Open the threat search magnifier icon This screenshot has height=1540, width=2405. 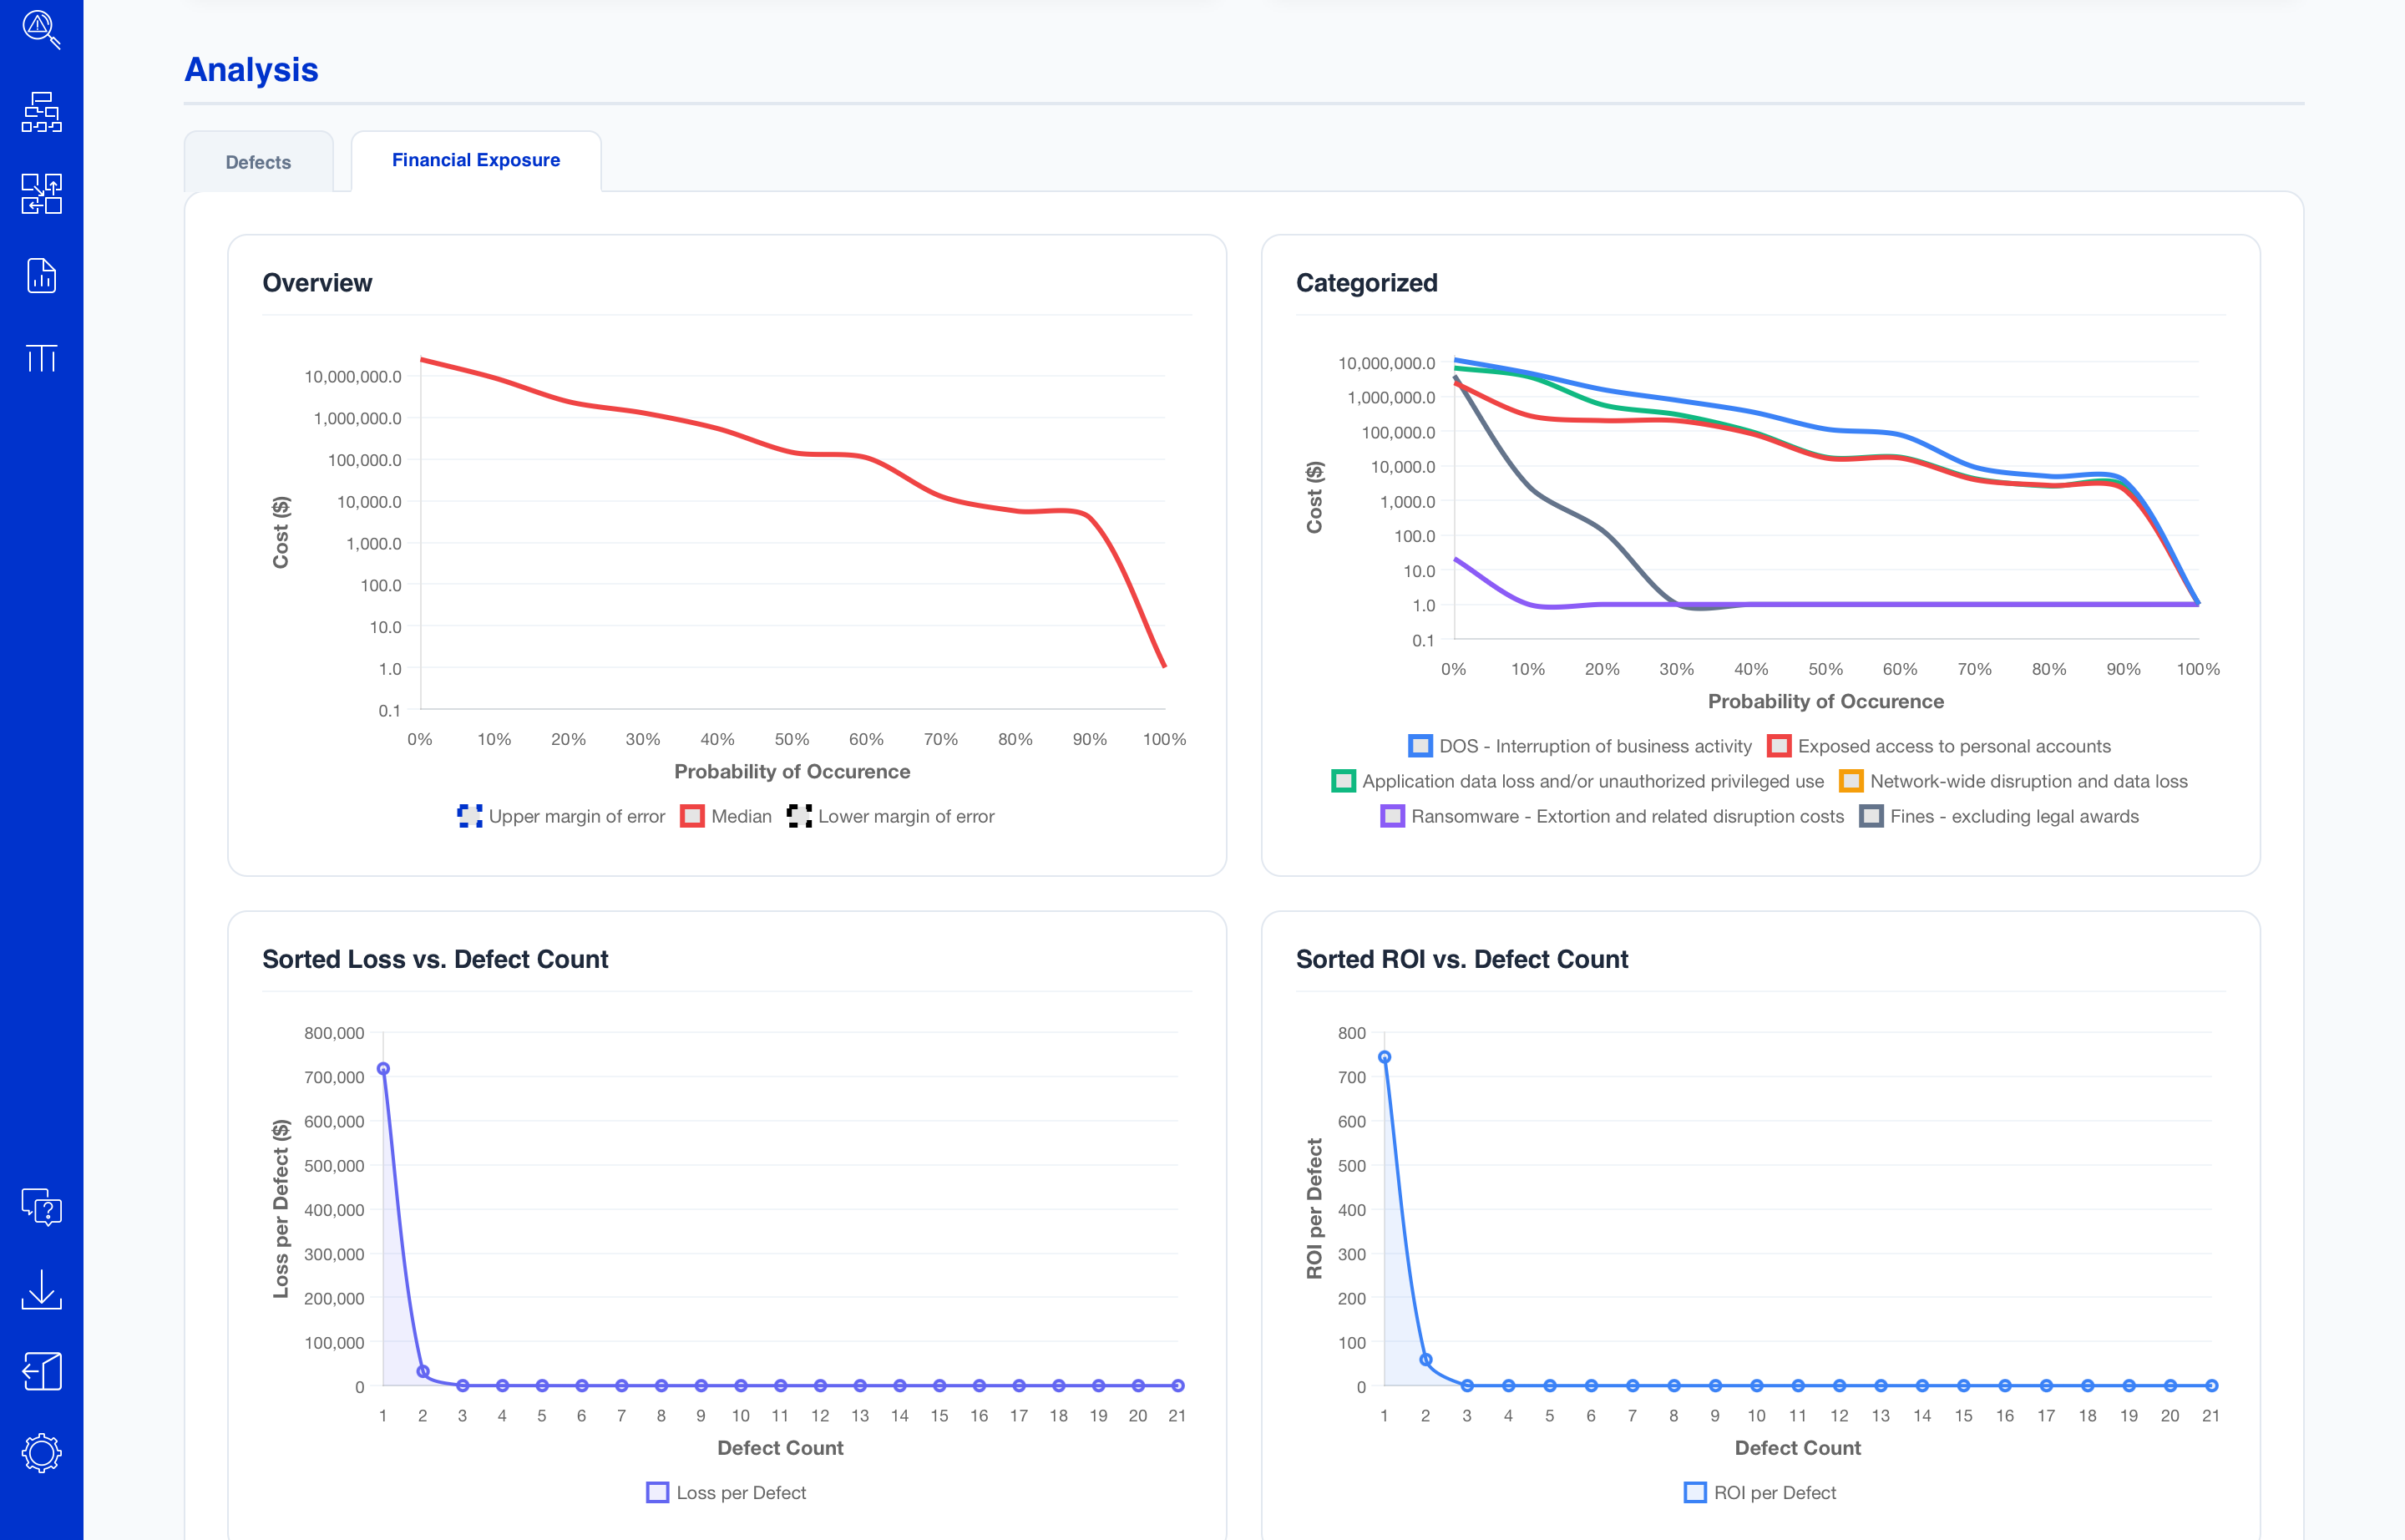tap(41, 29)
